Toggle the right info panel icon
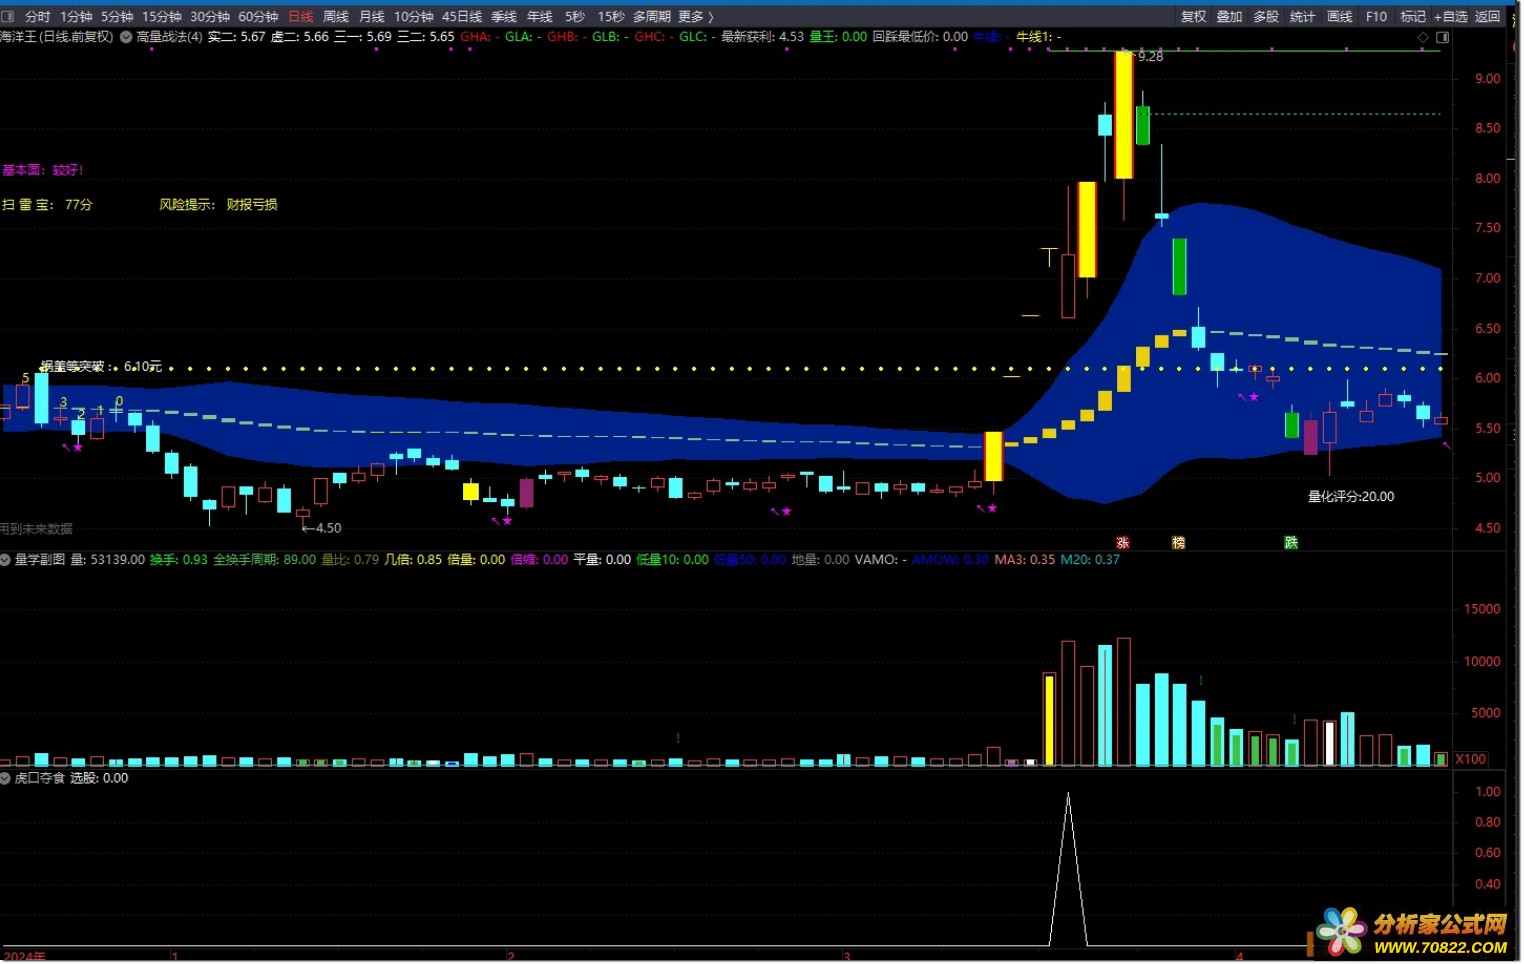 (x=1443, y=37)
